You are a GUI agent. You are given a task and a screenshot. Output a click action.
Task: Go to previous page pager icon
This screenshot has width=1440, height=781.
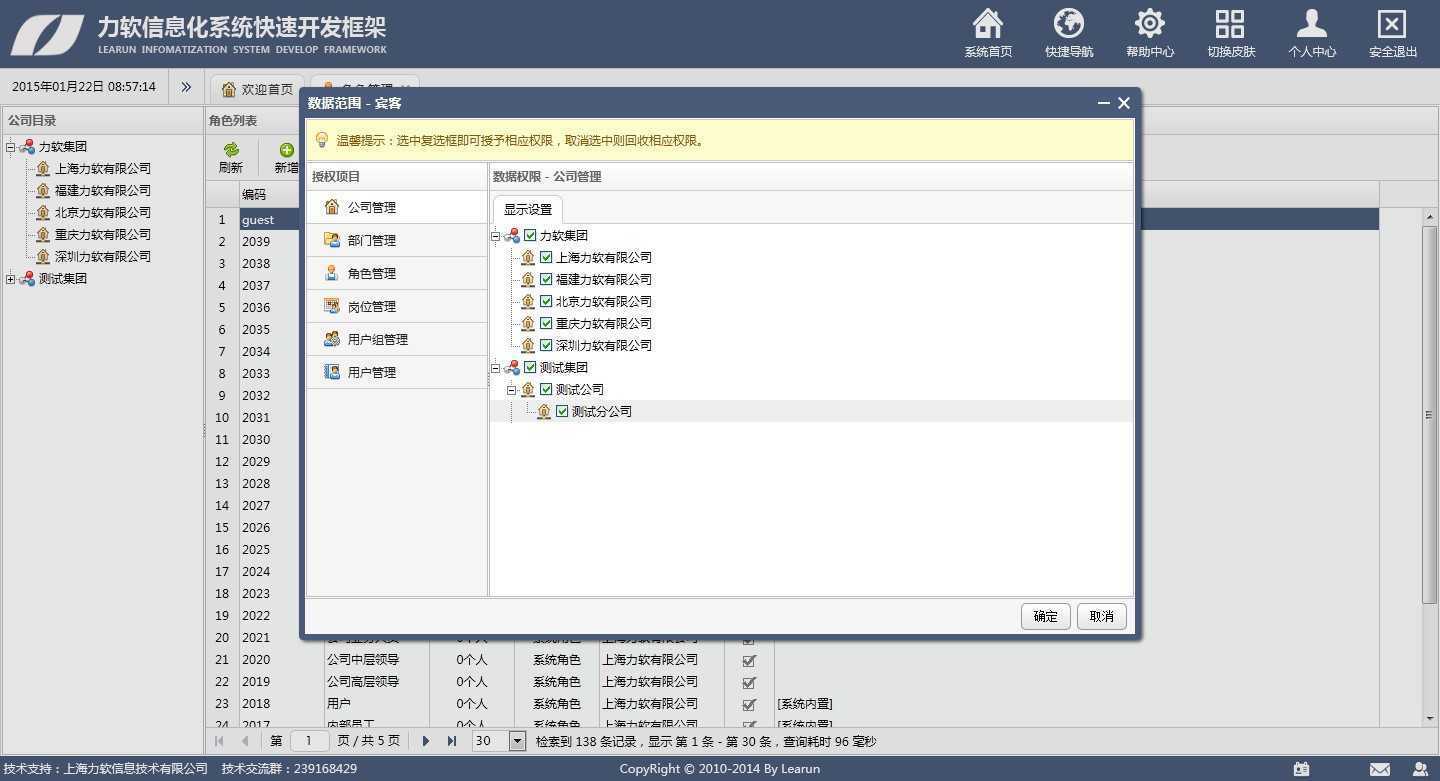[x=245, y=741]
